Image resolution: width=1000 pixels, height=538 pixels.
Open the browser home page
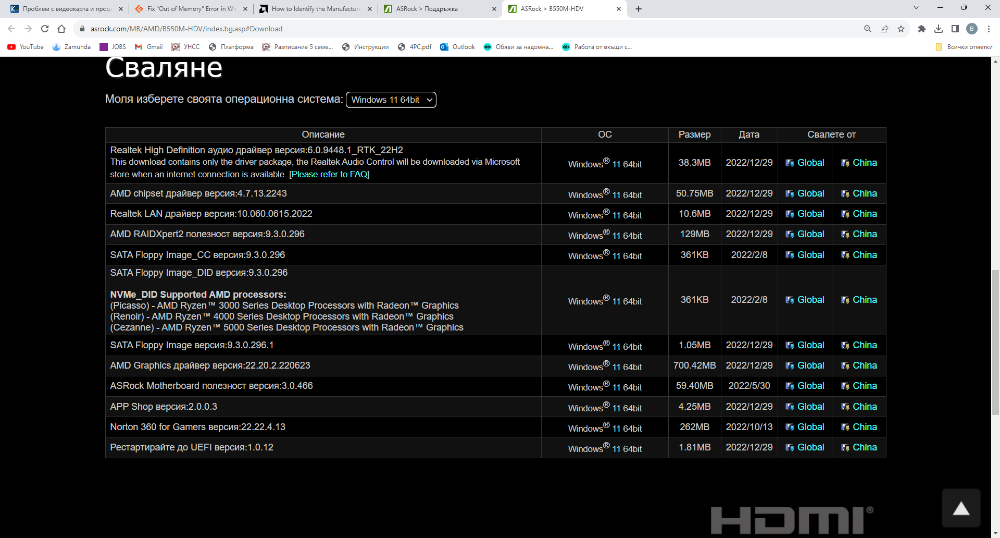pyautogui.click(x=61, y=29)
